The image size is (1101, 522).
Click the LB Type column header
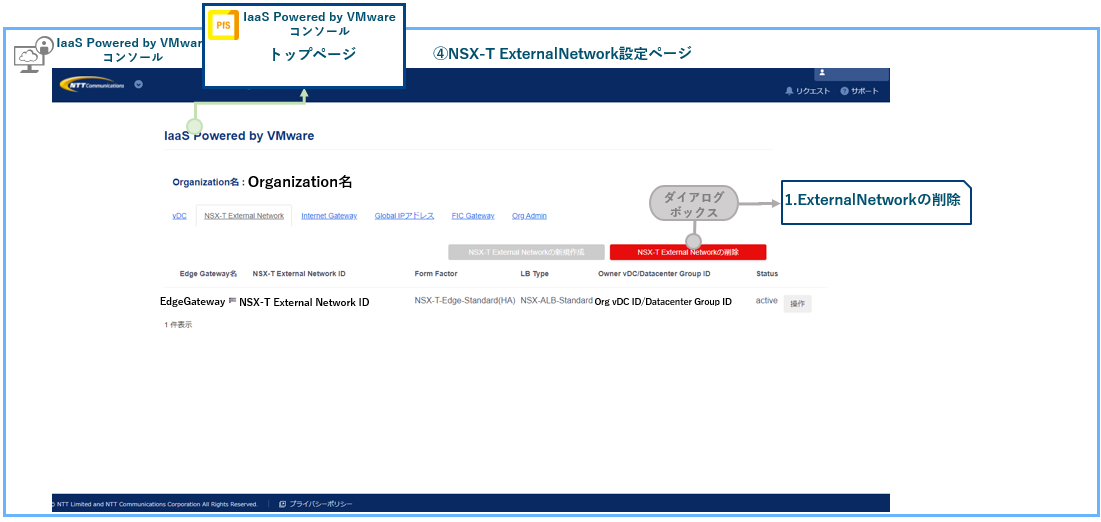point(534,274)
